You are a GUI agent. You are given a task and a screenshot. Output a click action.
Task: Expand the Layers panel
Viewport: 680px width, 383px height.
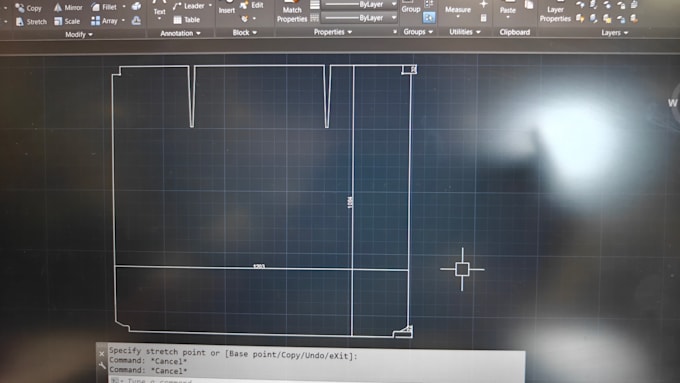615,33
